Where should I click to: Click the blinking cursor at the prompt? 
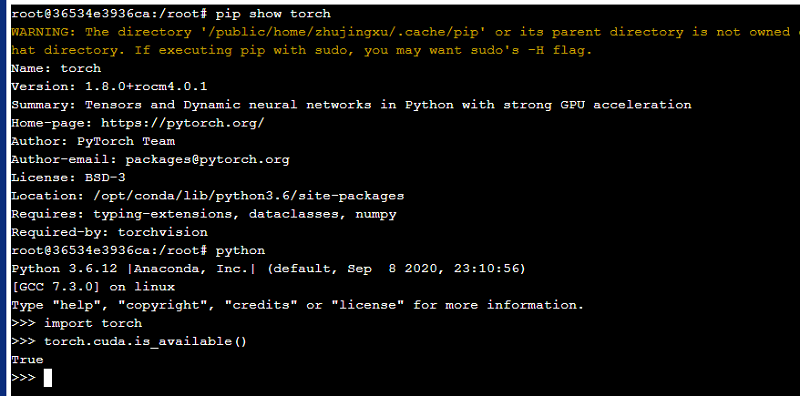click(x=48, y=378)
